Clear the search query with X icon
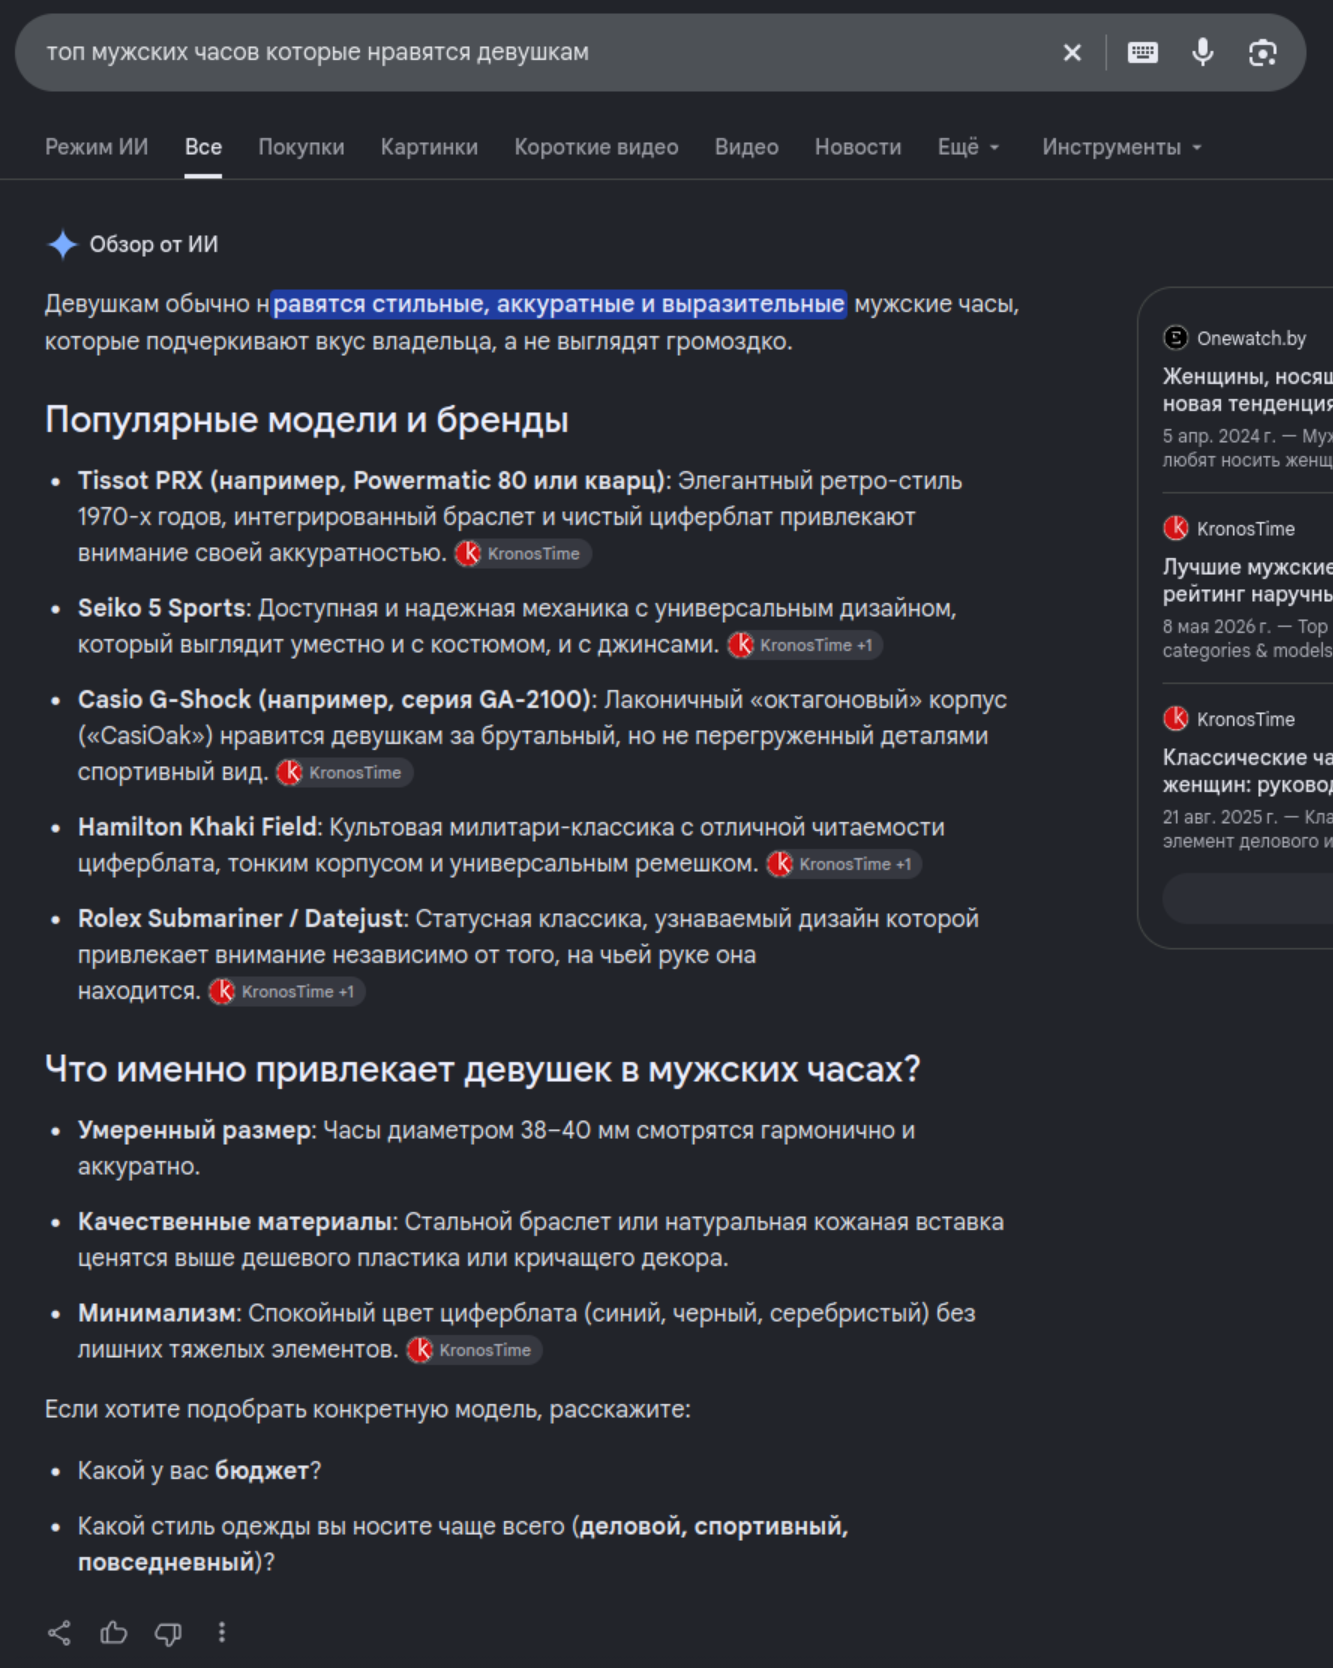 tap(1072, 53)
